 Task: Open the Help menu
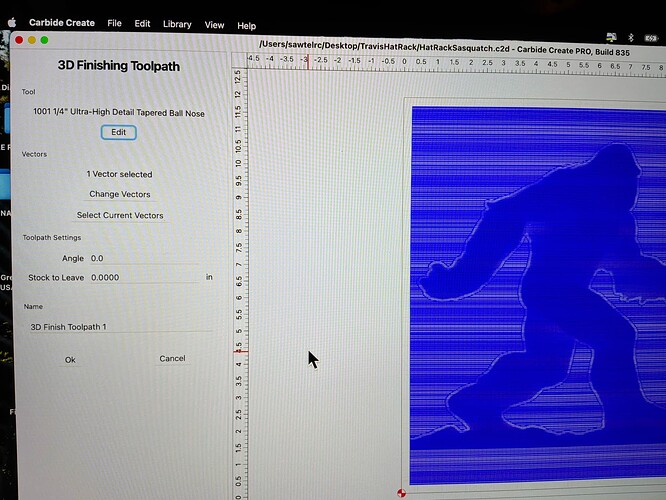(246, 26)
